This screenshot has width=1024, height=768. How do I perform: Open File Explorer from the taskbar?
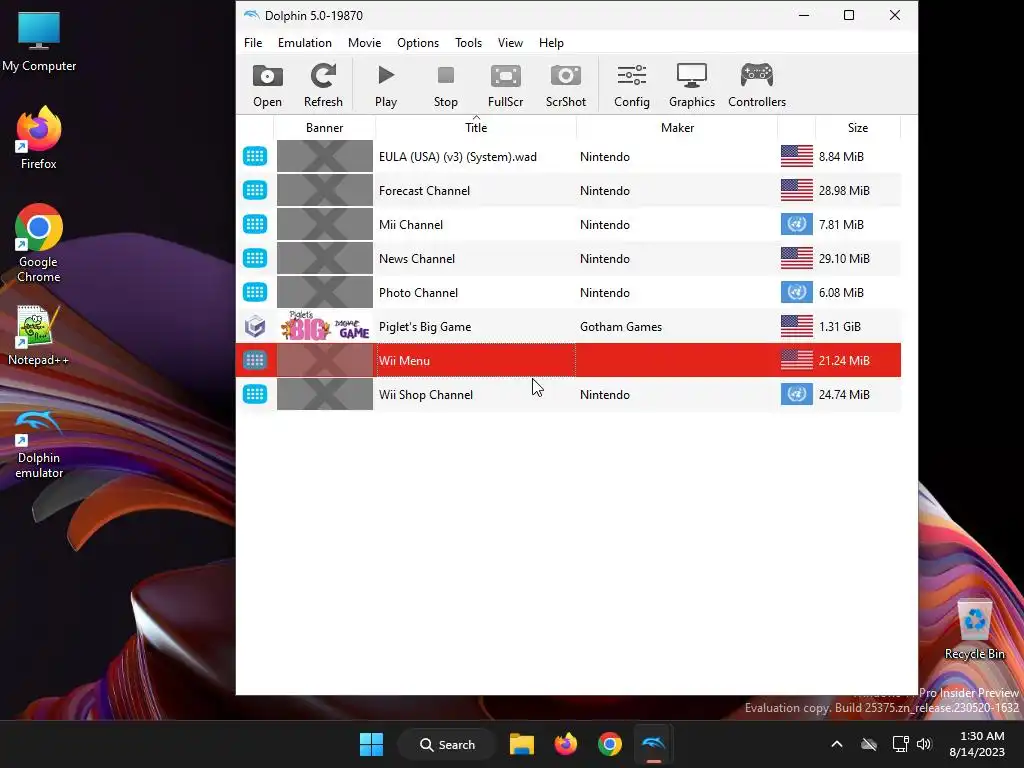pos(522,744)
